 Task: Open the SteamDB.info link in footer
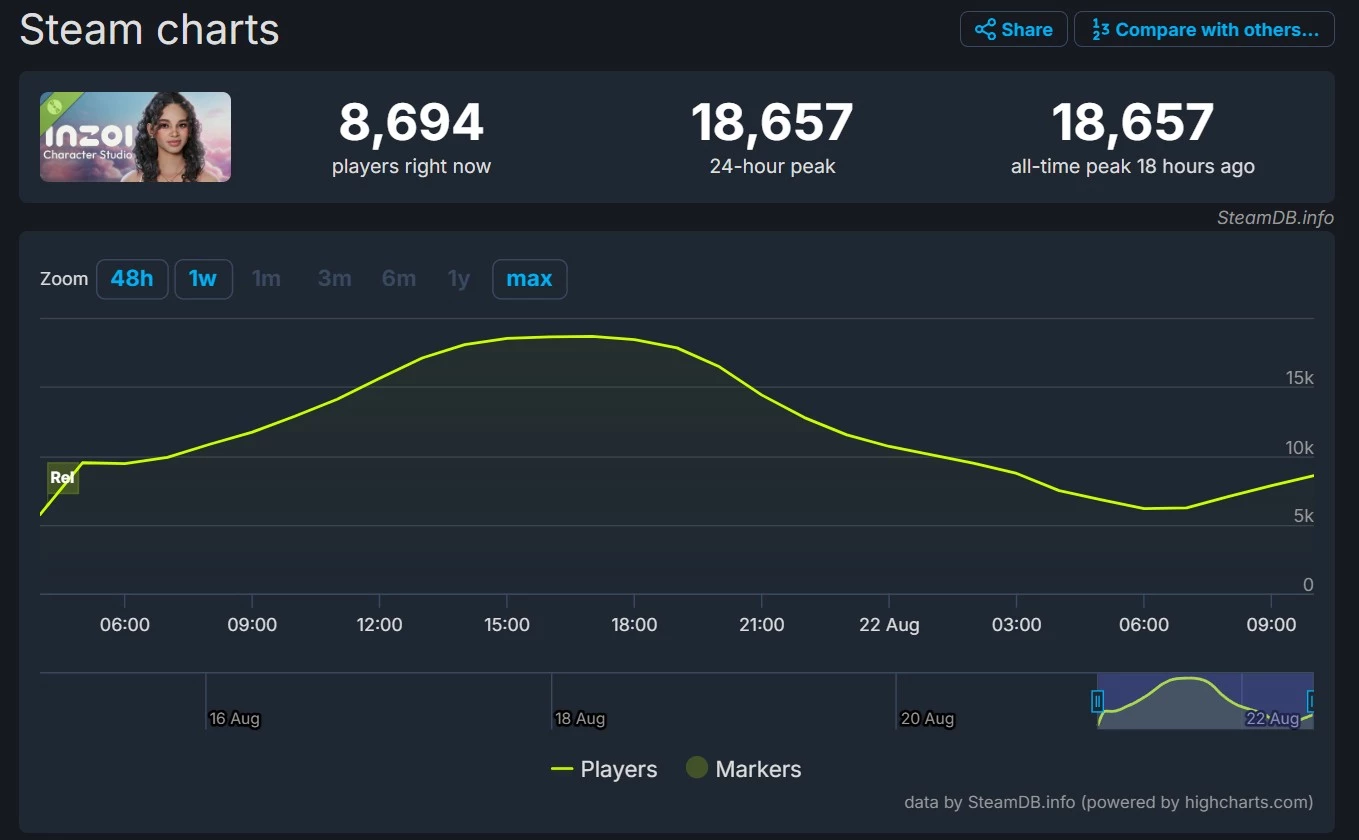[1021, 802]
